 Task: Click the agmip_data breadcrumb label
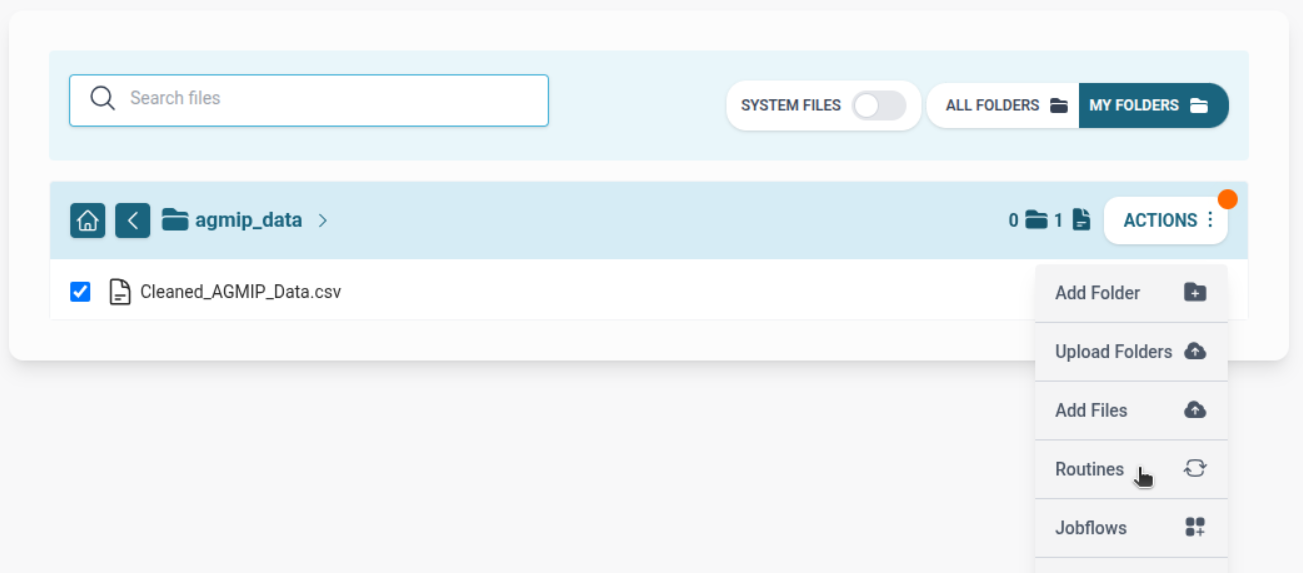[x=248, y=220]
